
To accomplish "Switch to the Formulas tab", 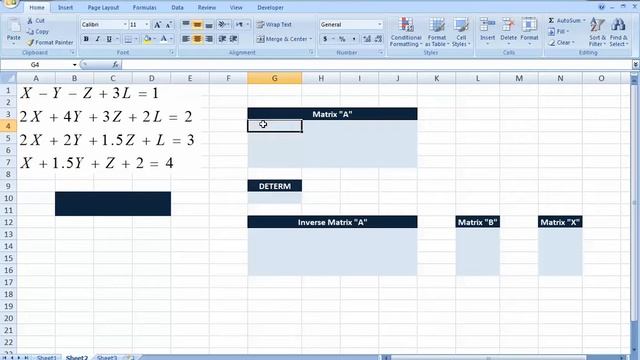I will coord(144,7).
